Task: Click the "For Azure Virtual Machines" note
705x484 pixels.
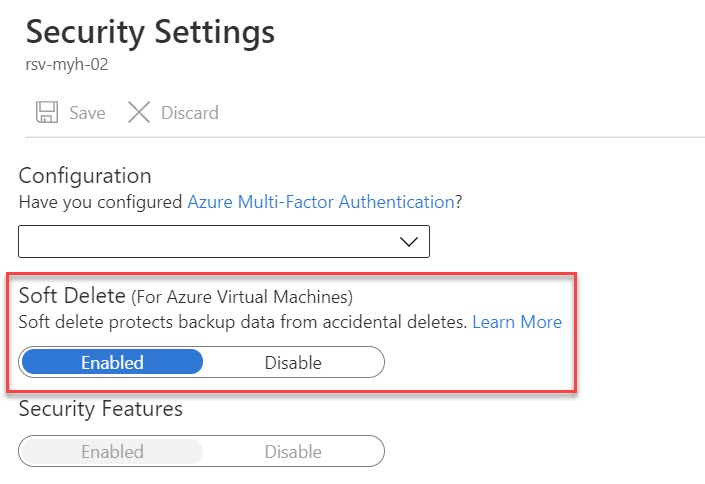Action: pyautogui.click(x=243, y=297)
